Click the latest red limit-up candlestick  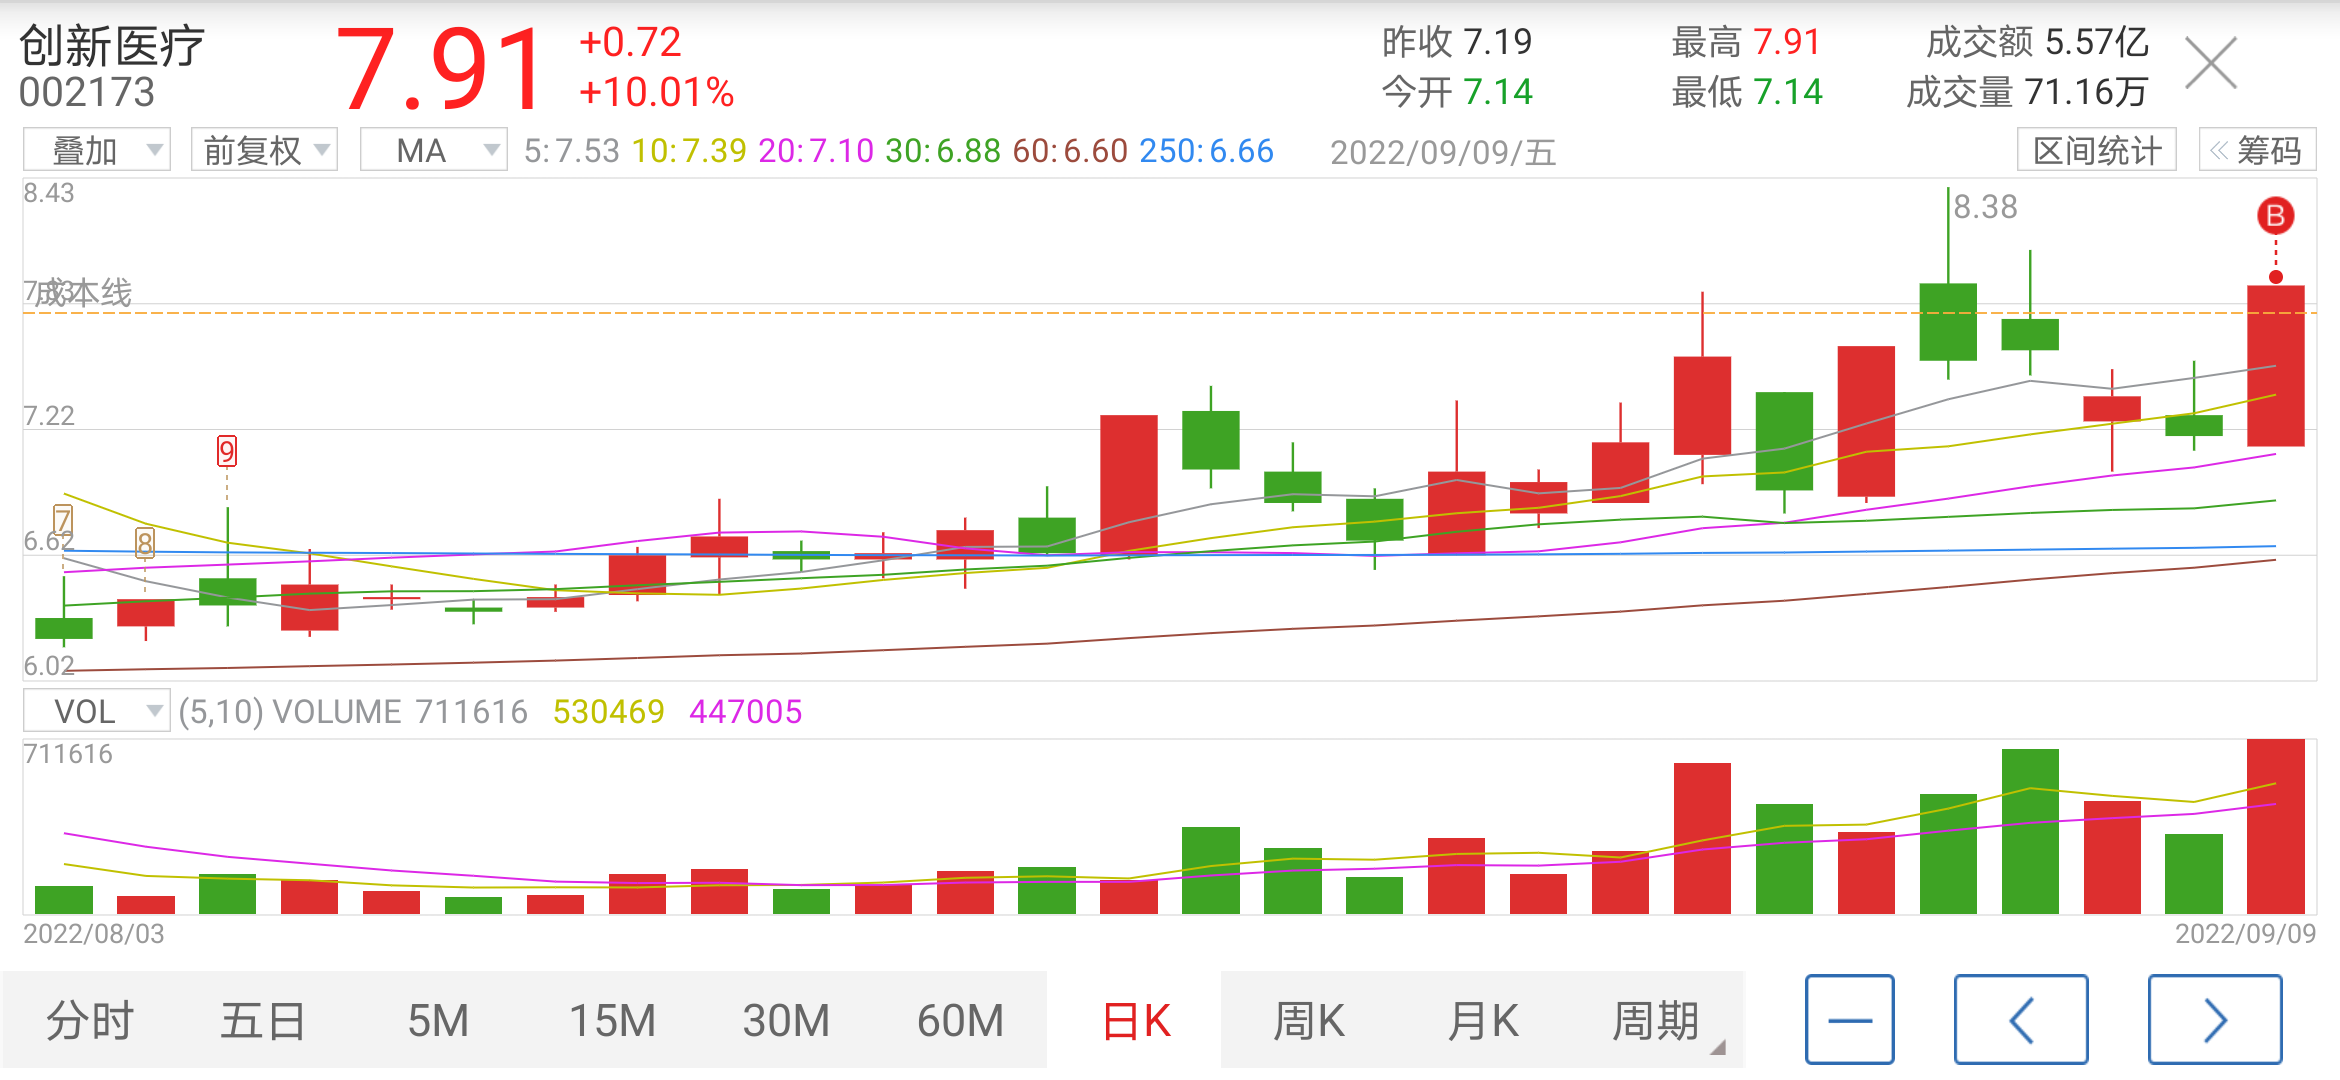coord(2275,365)
